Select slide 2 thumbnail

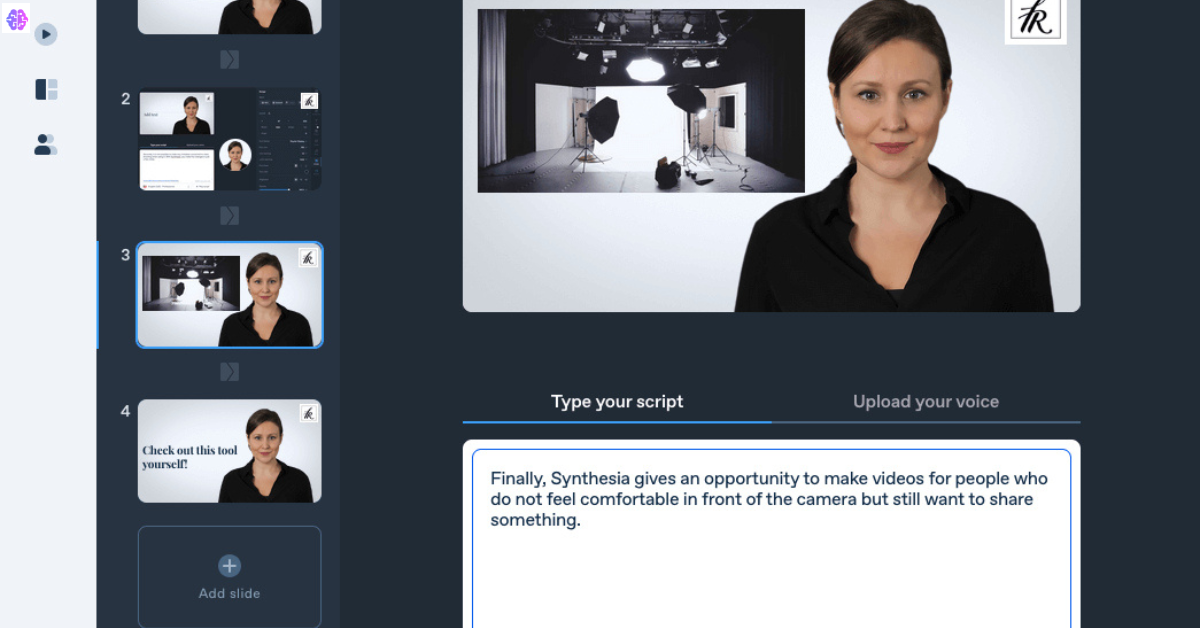coord(229,140)
